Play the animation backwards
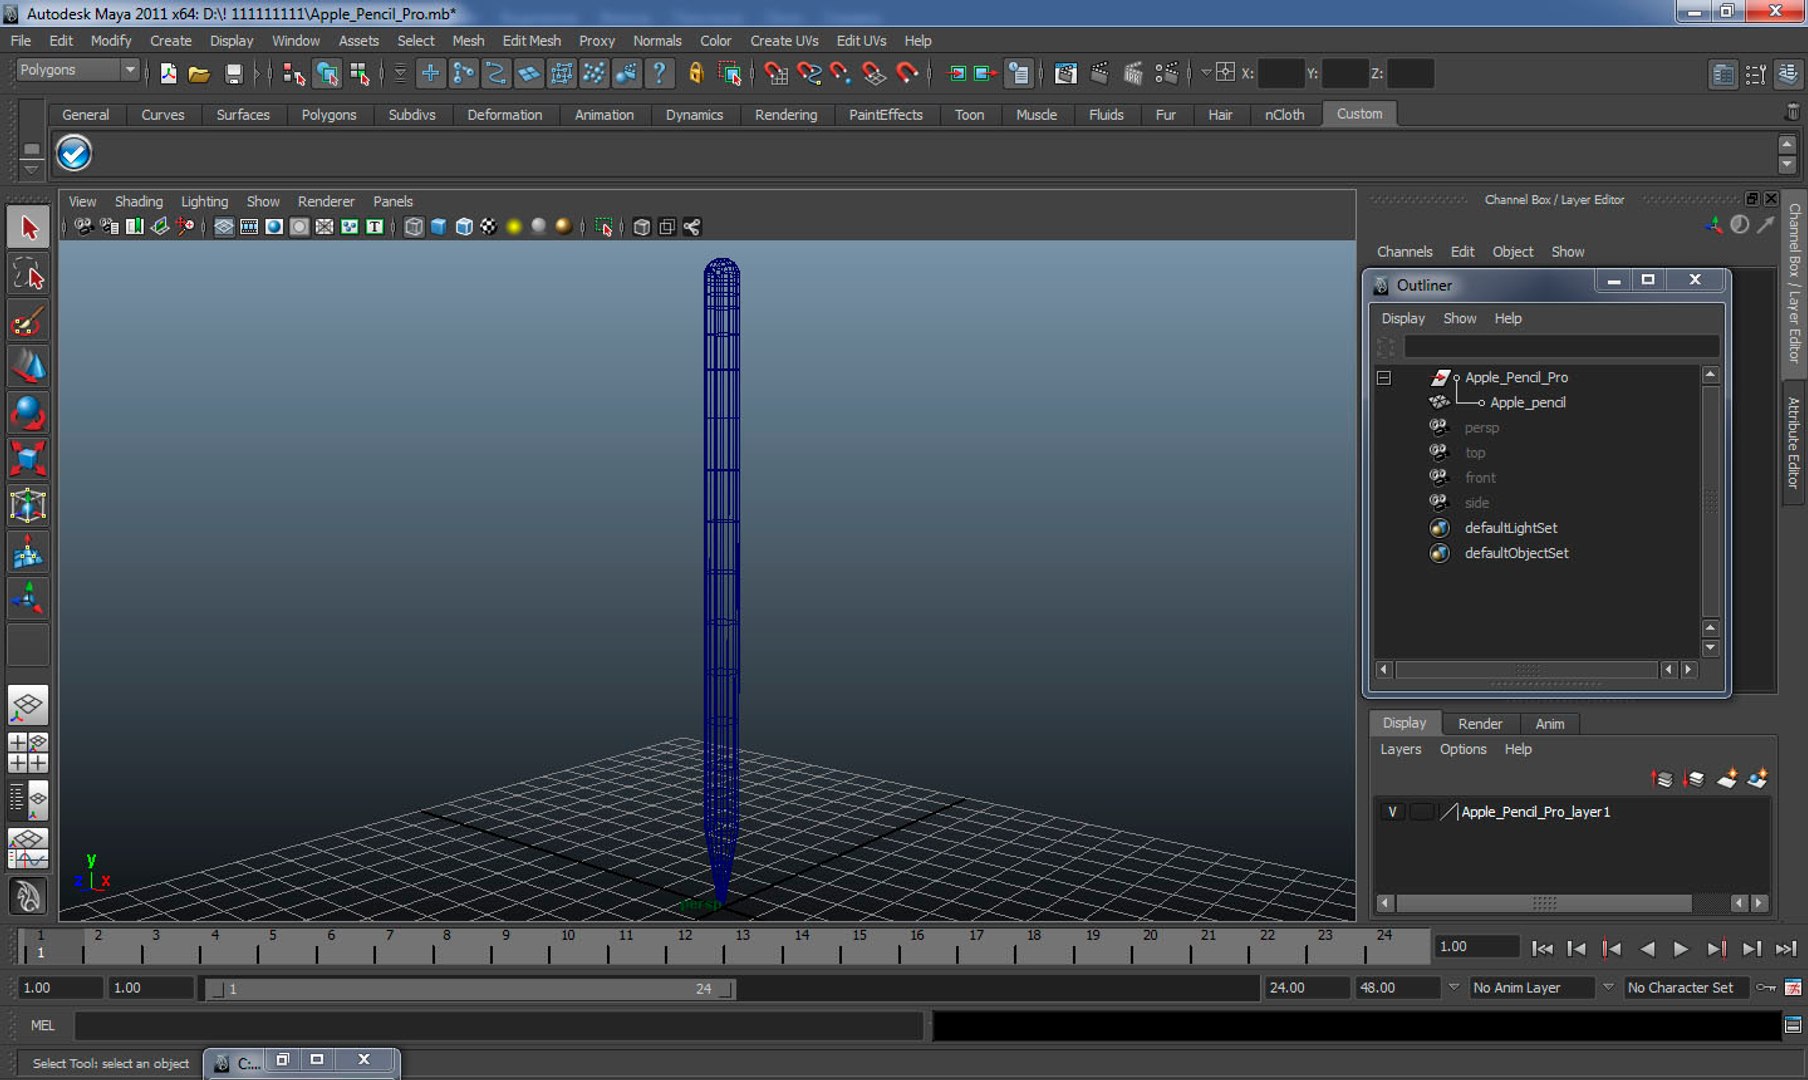The image size is (1808, 1080). 1647,949
